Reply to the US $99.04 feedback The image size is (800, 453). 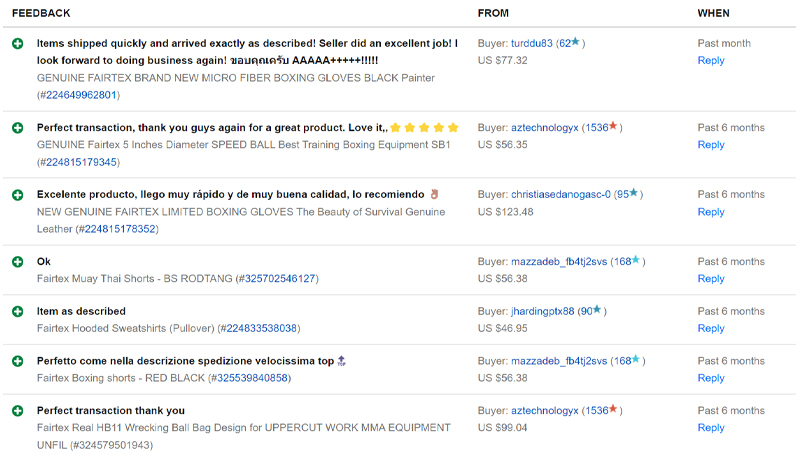711,428
